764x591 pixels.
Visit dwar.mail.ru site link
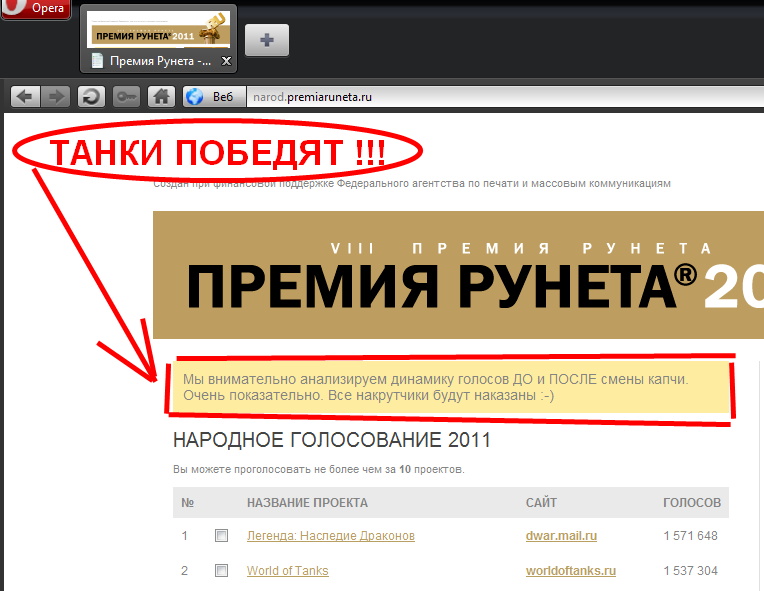click(x=561, y=536)
